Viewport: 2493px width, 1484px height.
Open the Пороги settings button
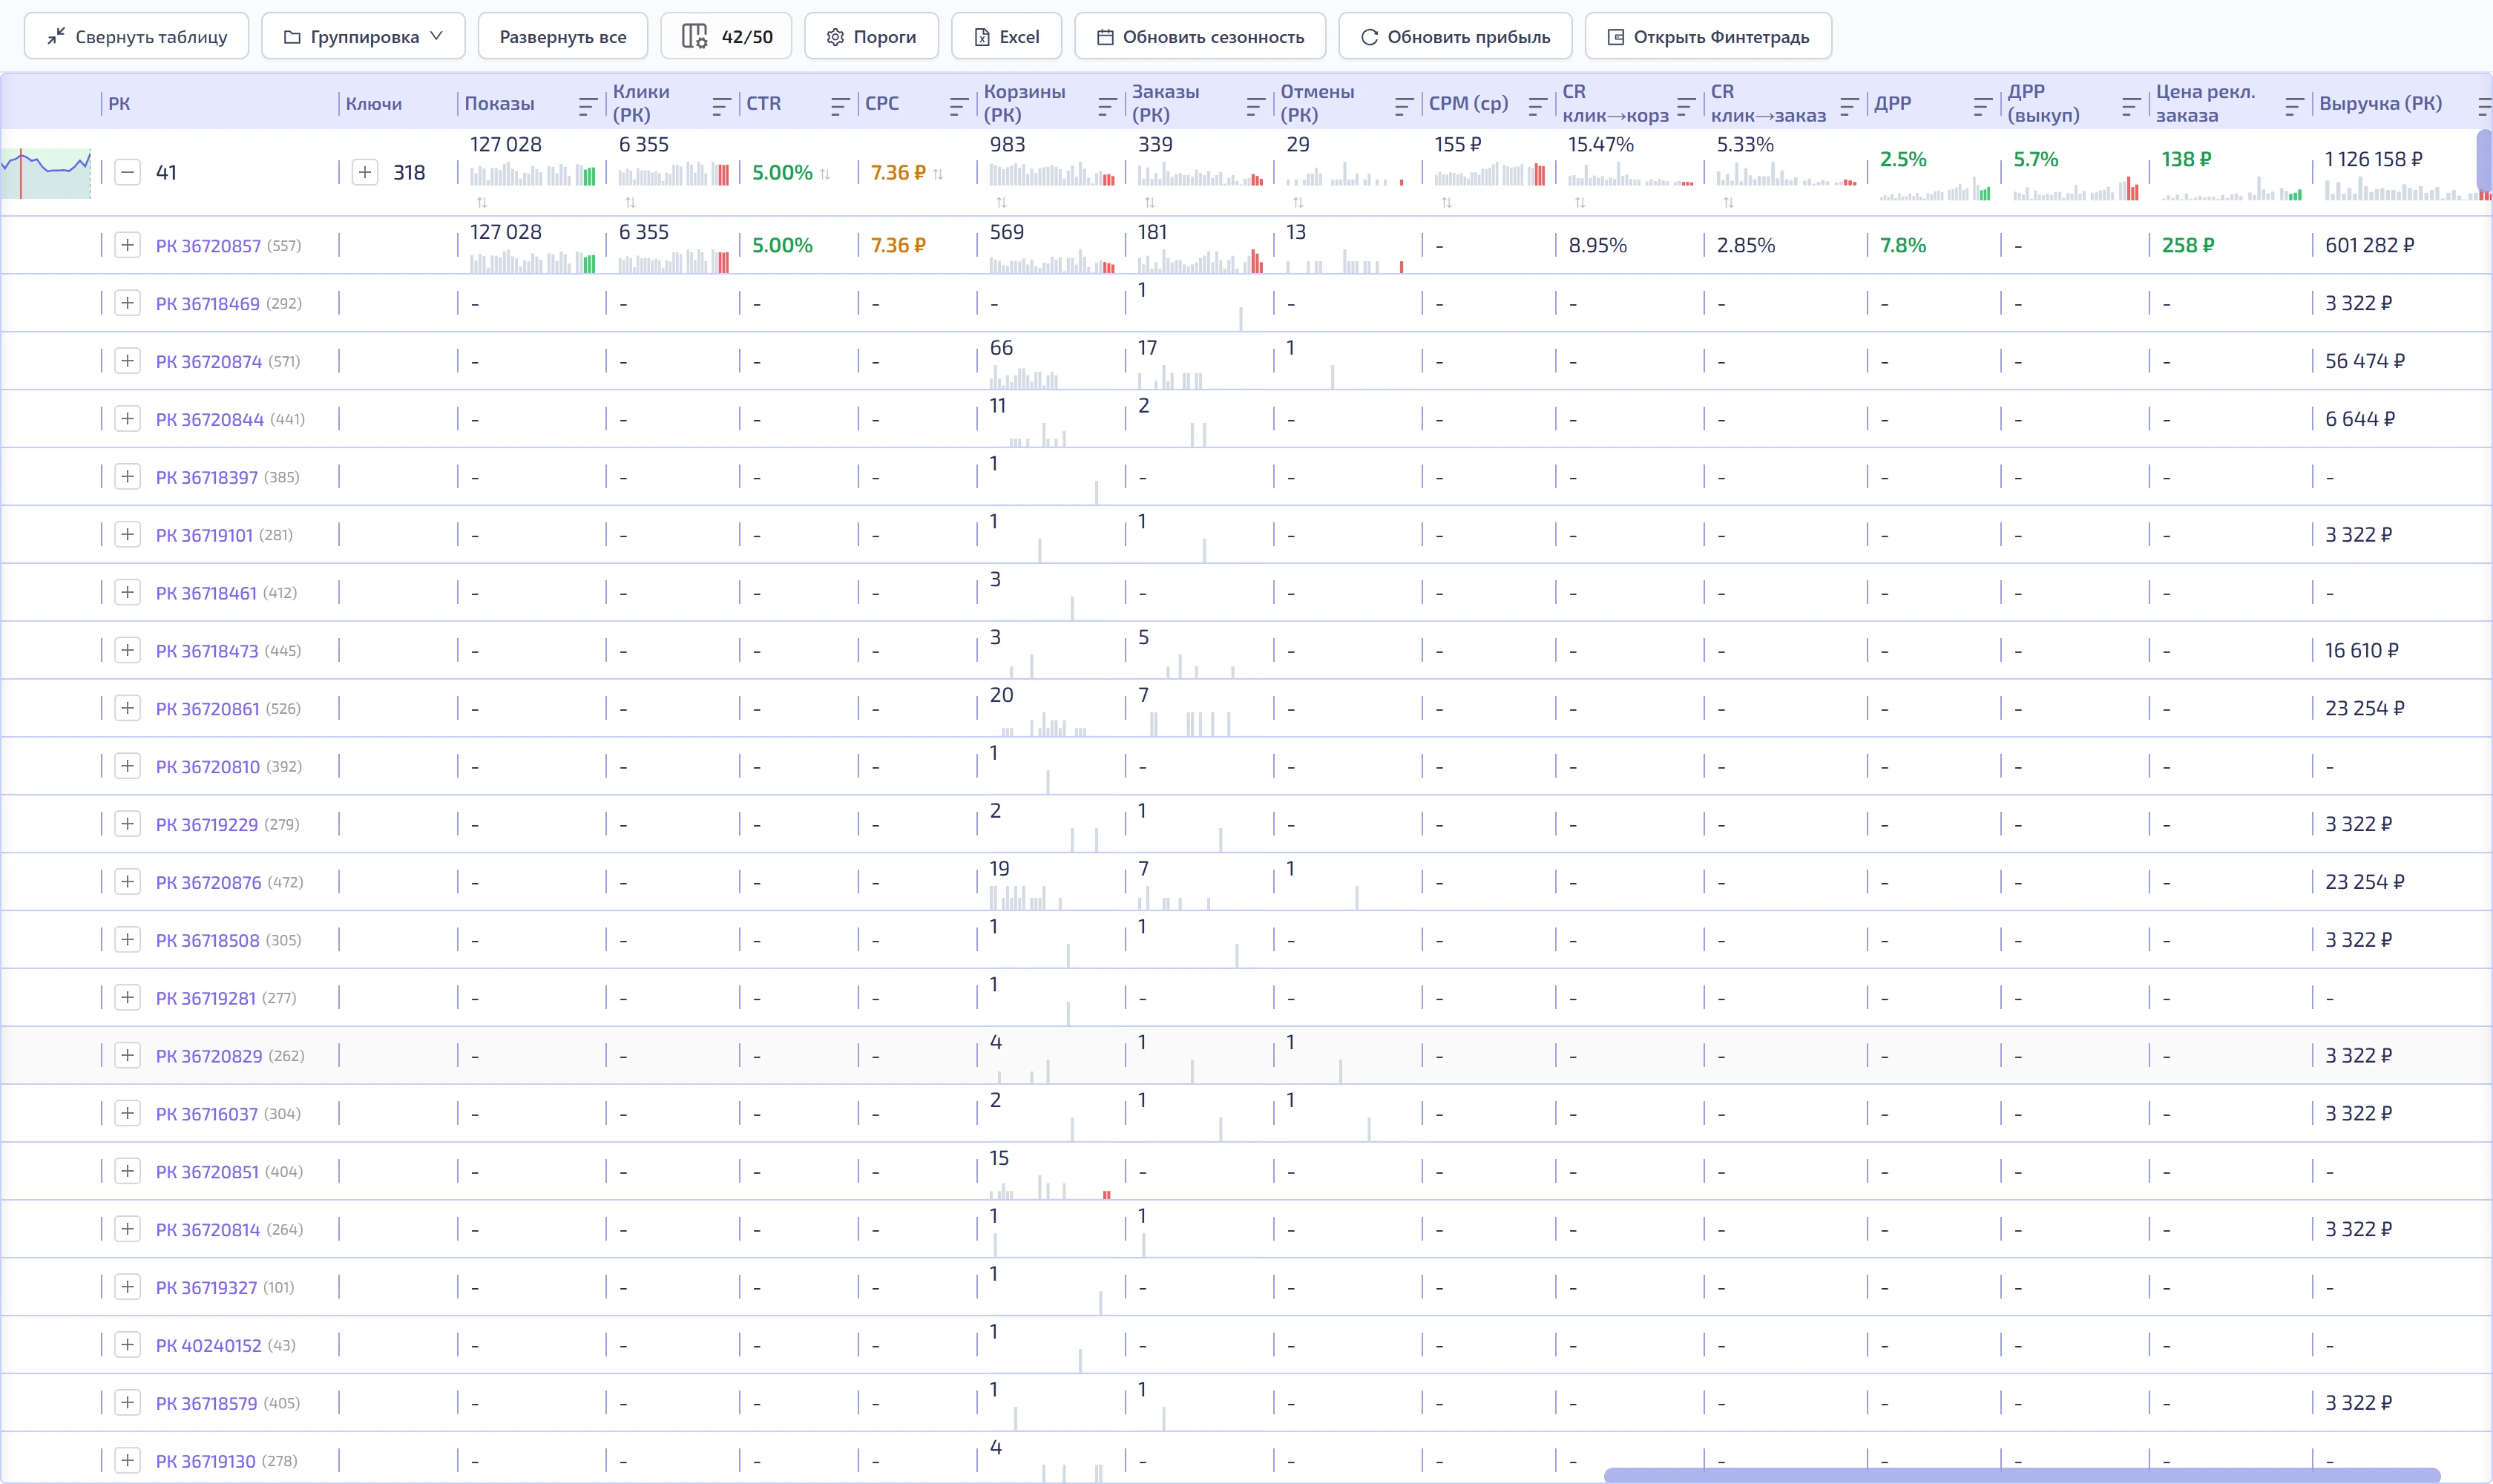[x=871, y=37]
